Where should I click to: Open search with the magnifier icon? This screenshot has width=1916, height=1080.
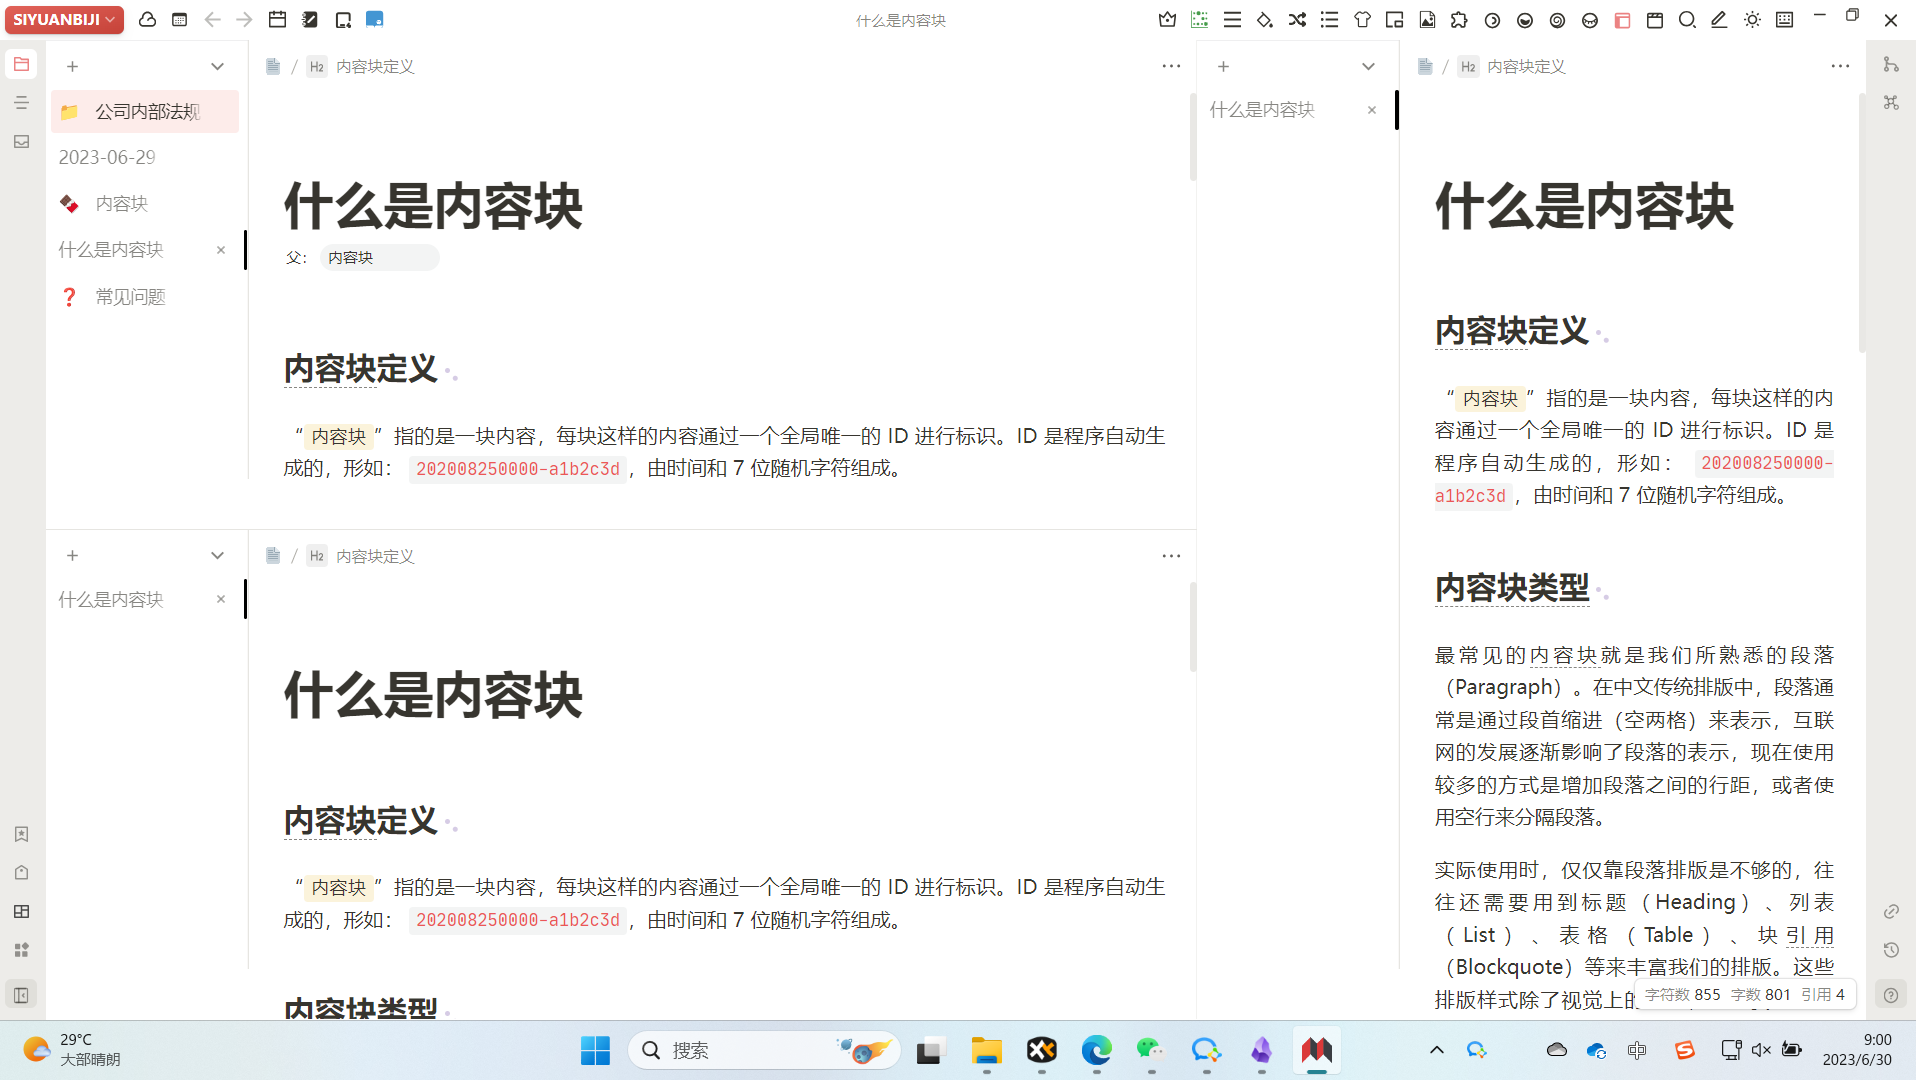pyautogui.click(x=1687, y=20)
